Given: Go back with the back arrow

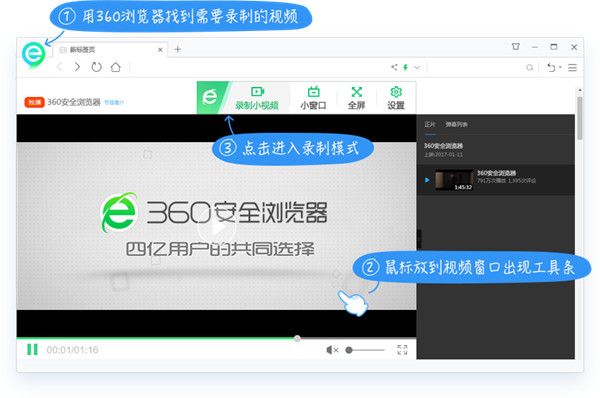Looking at the screenshot, I should (x=60, y=67).
